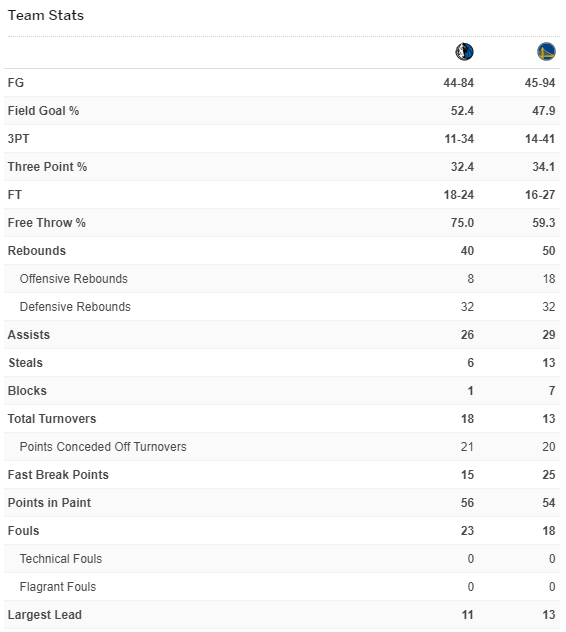Select the Offensive Rebounds sub-row
Viewport: 566px width, 632px height.
pyautogui.click(x=282, y=279)
